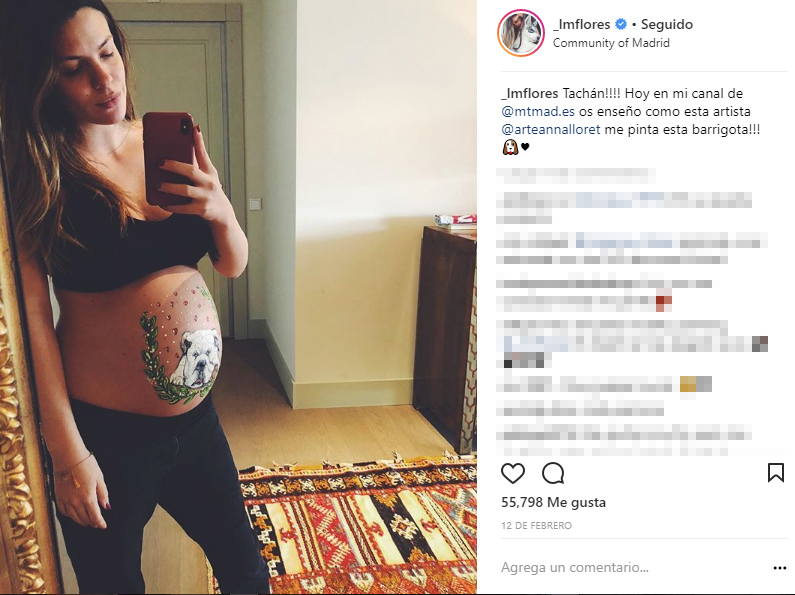Like the post with the heart icon
Viewport: 795px width, 595px height.
point(513,473)
